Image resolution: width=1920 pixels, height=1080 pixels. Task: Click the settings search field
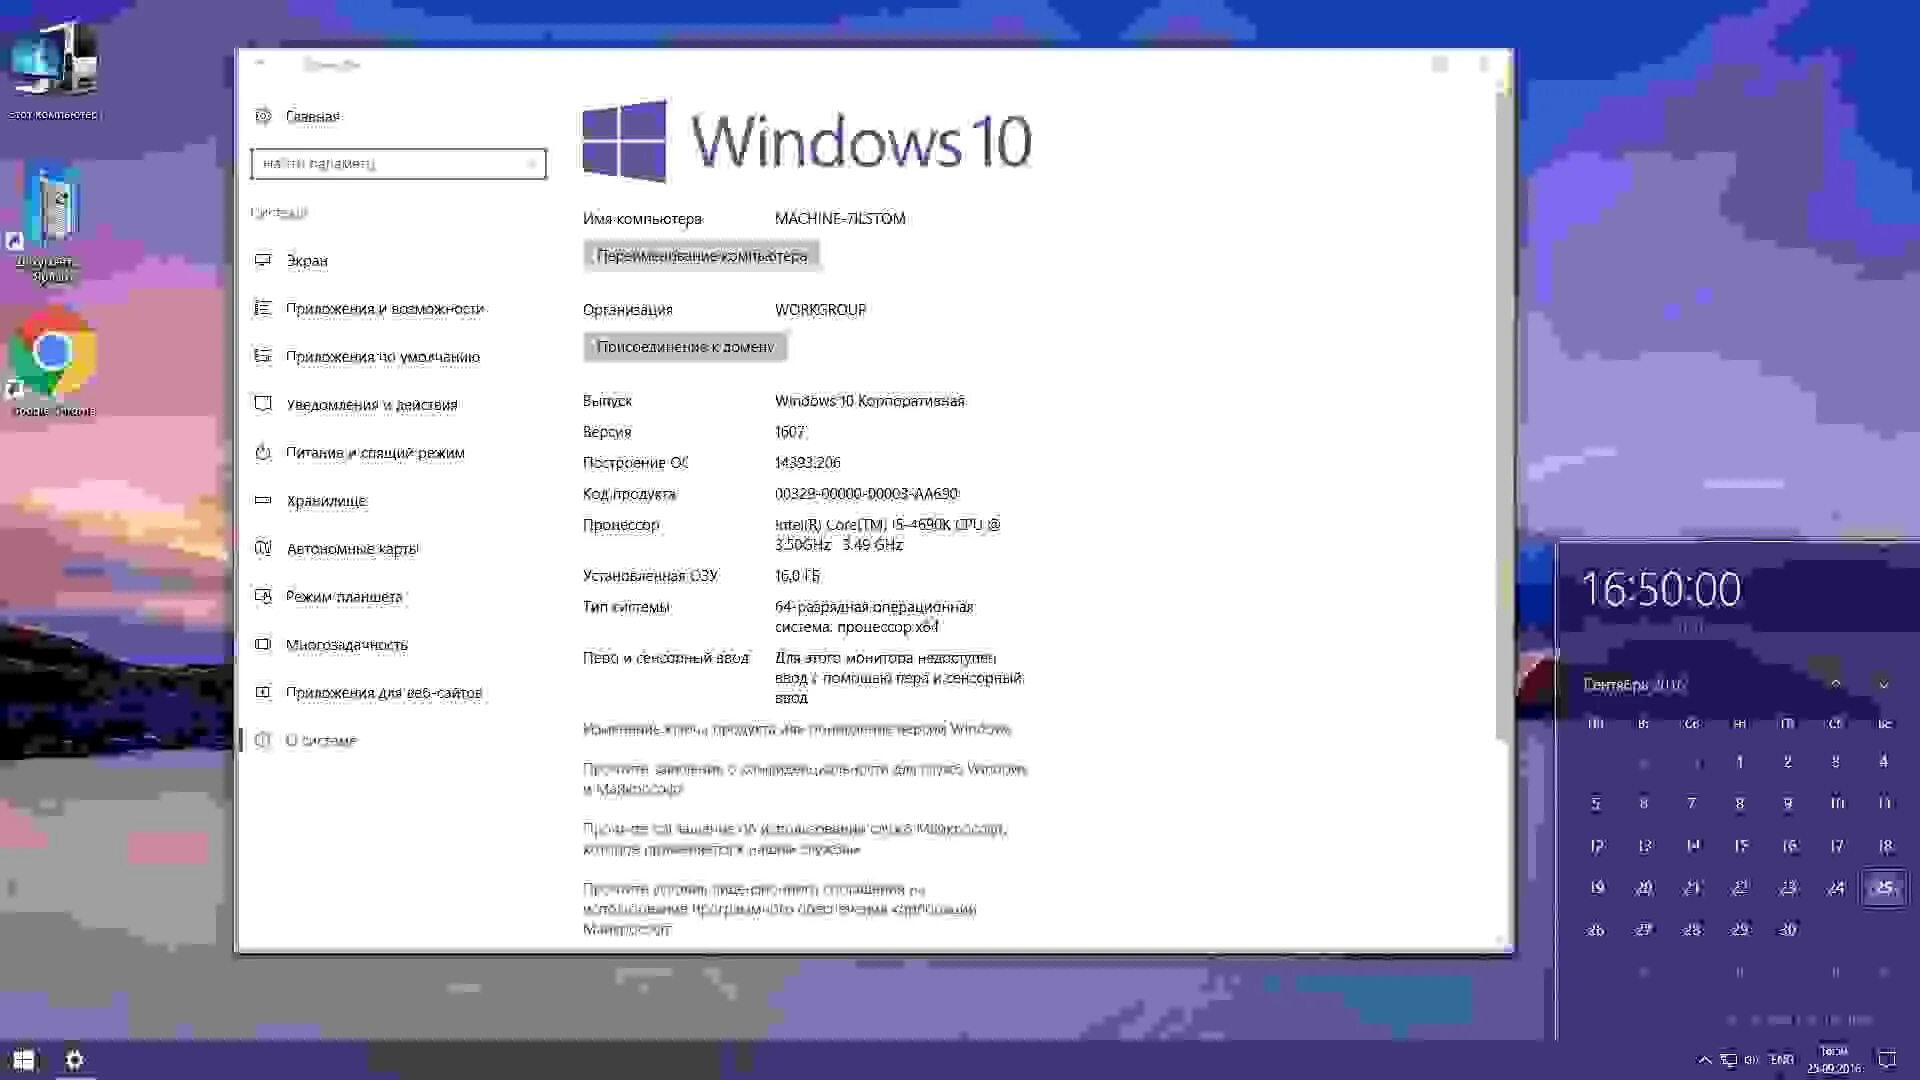pos(398,163)
